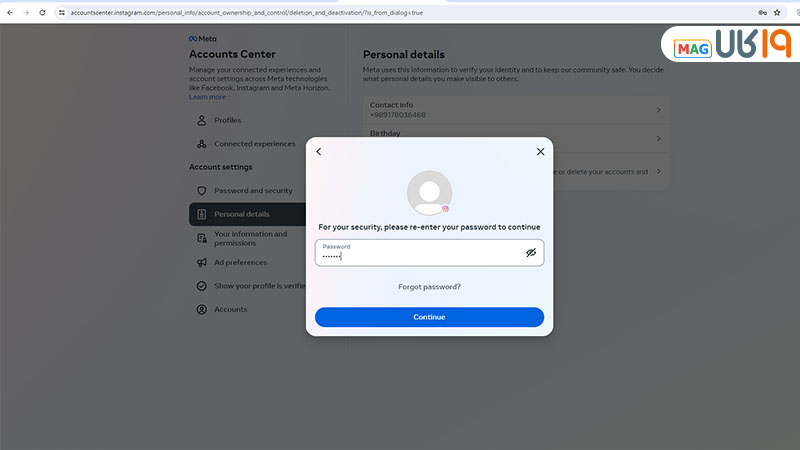
Task: Select the Personal details menu item
Action: pos(241,214)
